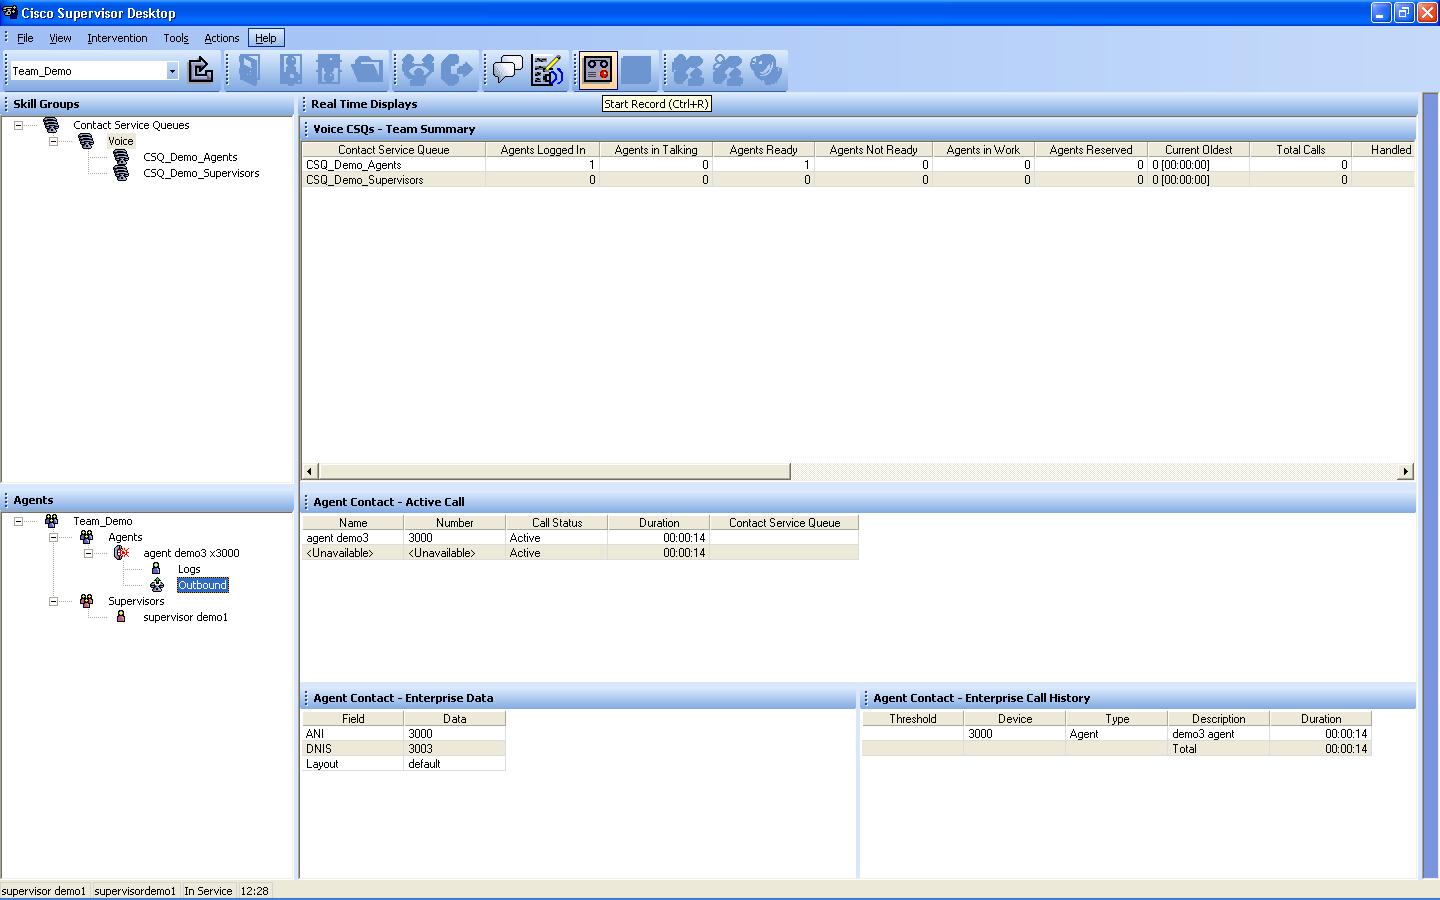1440x900 pixels.
Task: Click the Team Summary horizontal scrollbar right arrow
Action: click(1405, 471)
